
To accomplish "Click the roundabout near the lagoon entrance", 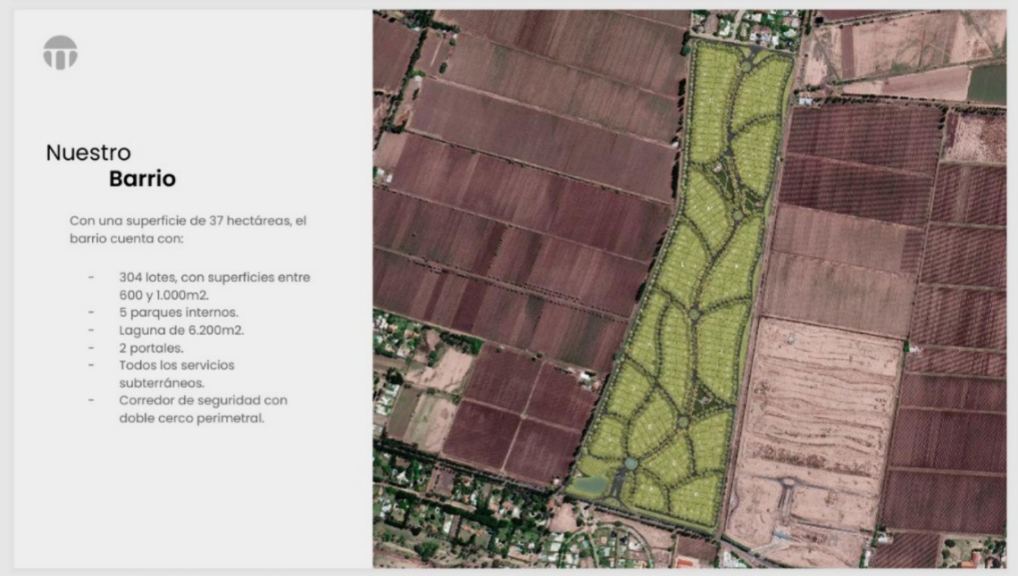I will [x=631, y=464].
